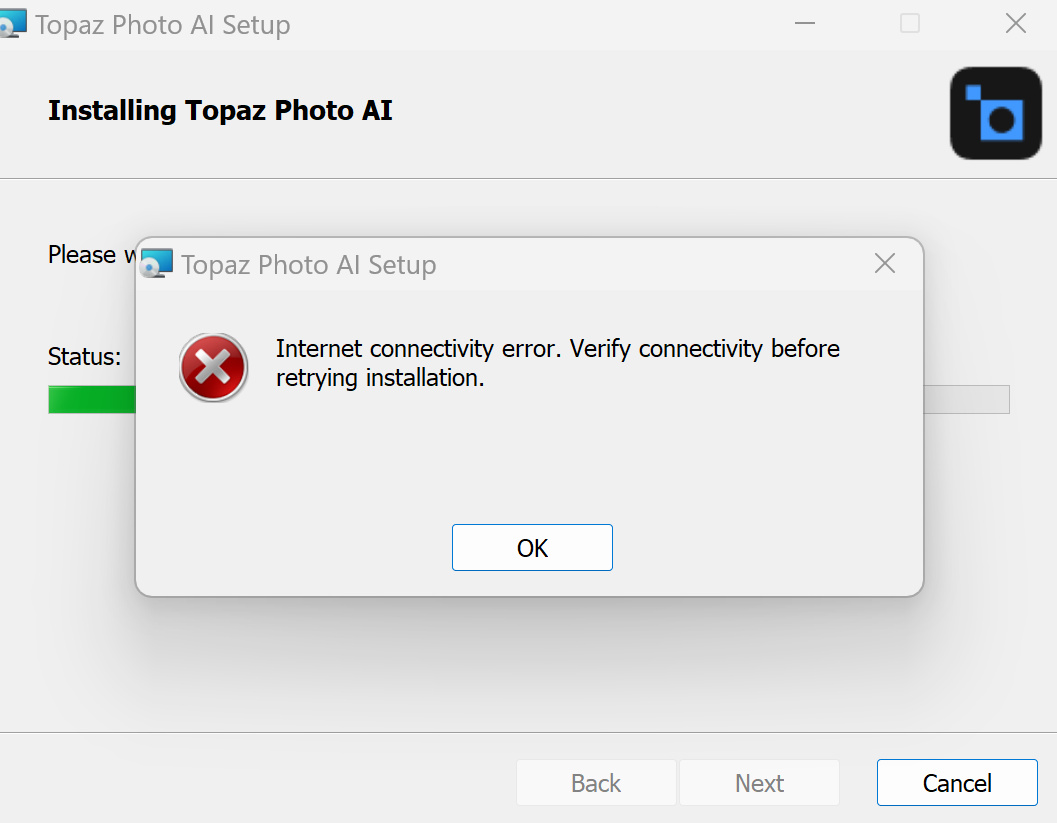Screen dimensions: 1057x823
Task: Click the setup icon in the error dialog title bar
Action: 157,264
